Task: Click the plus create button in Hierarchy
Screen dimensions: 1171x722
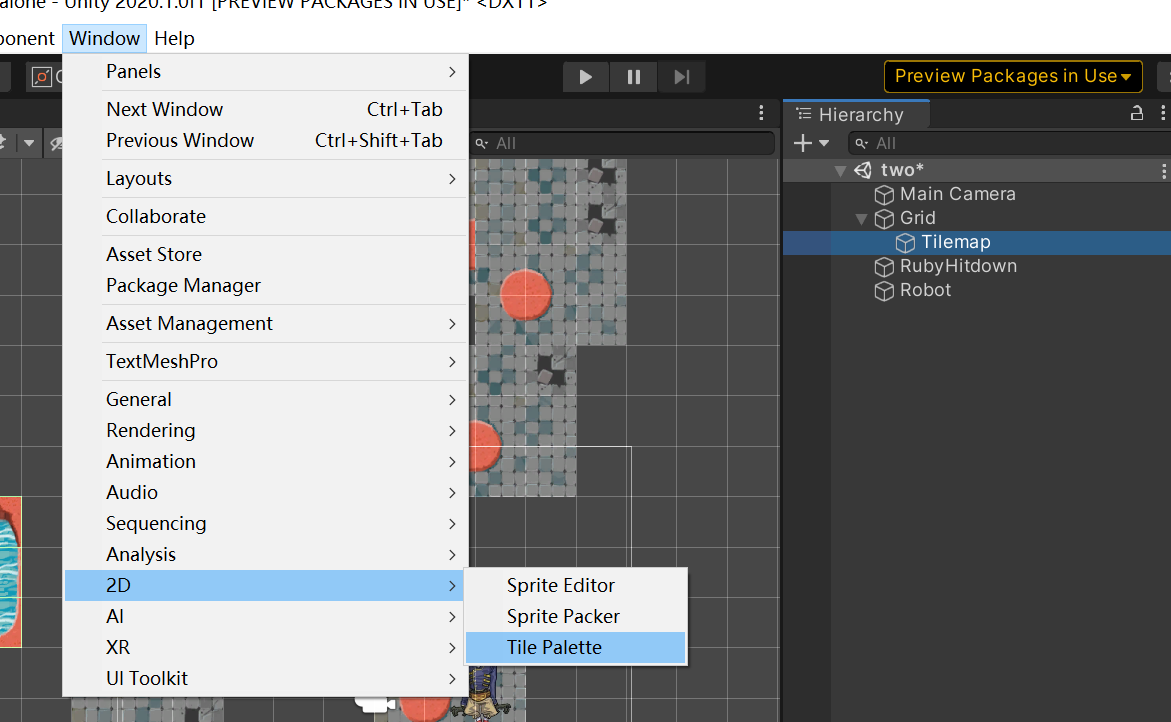Action: coord(803,143)
